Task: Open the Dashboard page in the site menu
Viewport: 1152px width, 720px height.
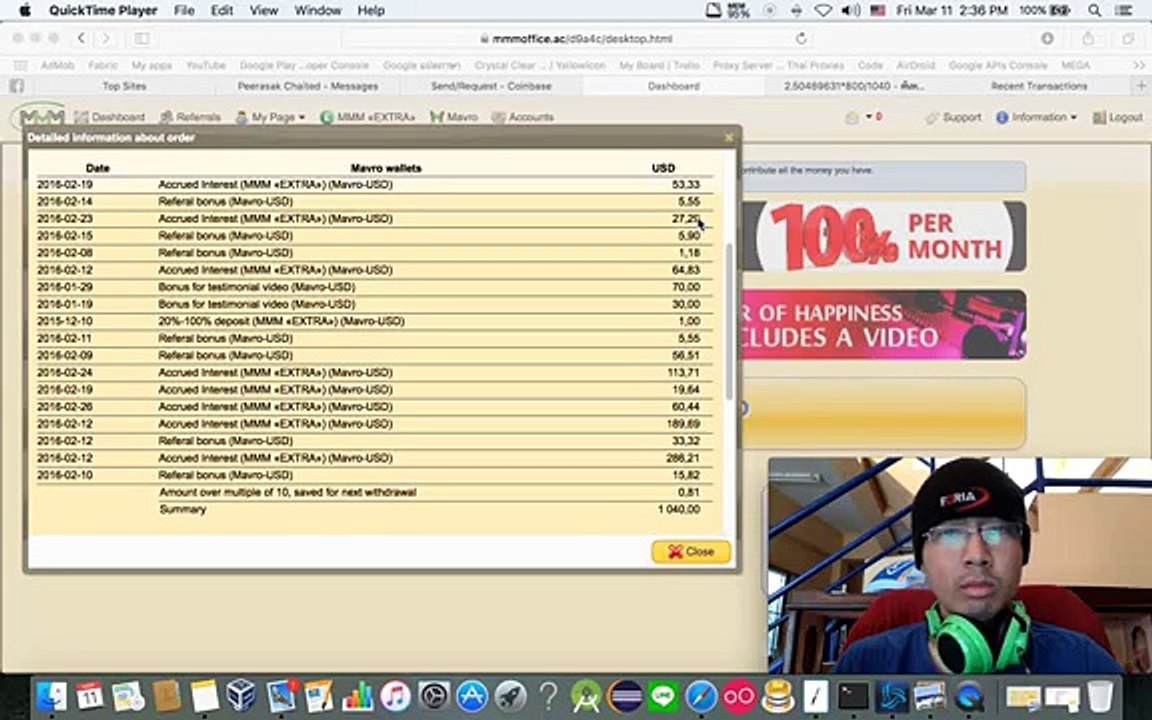Action: tap(109, 117)
